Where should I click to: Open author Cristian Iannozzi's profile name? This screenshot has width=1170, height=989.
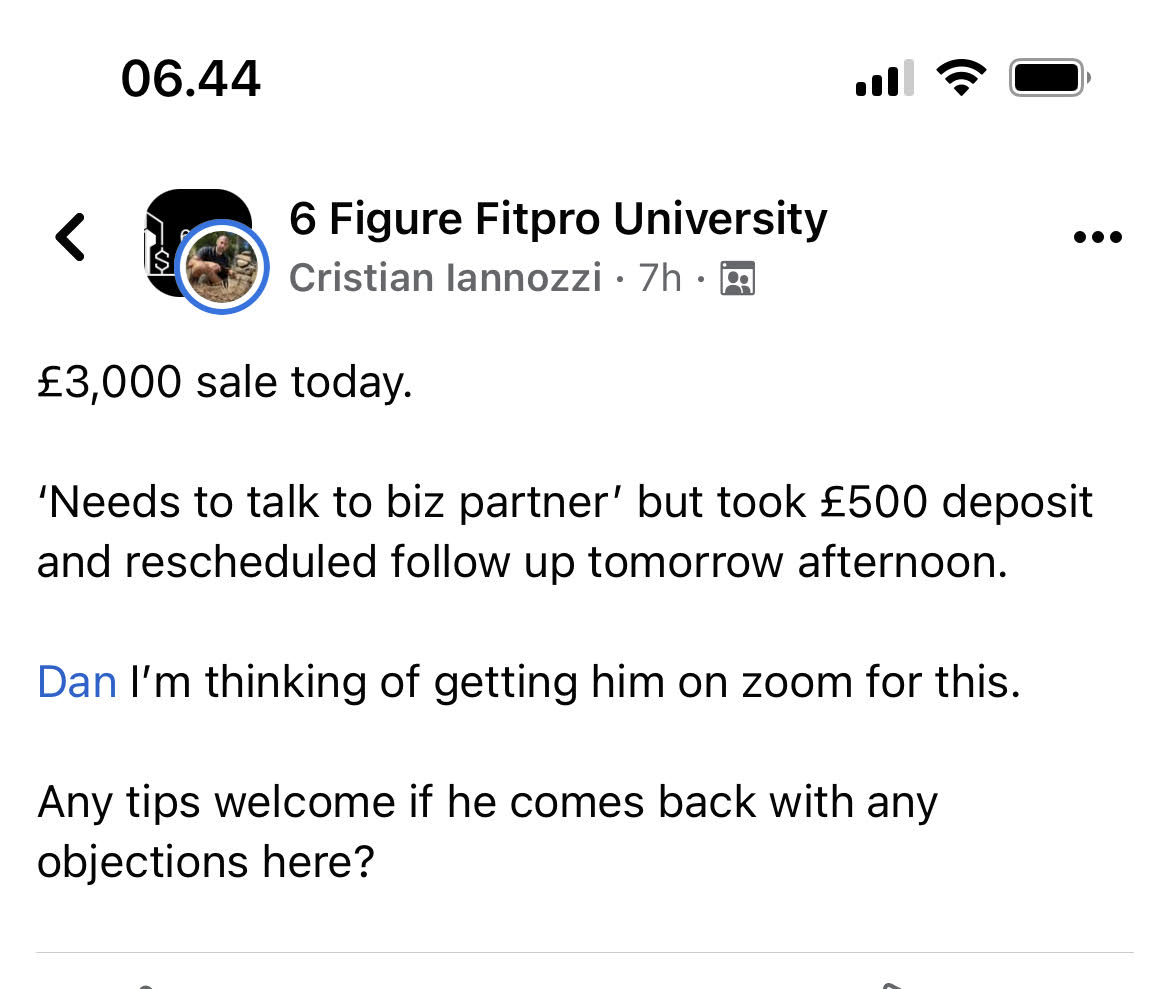(445, 278)
